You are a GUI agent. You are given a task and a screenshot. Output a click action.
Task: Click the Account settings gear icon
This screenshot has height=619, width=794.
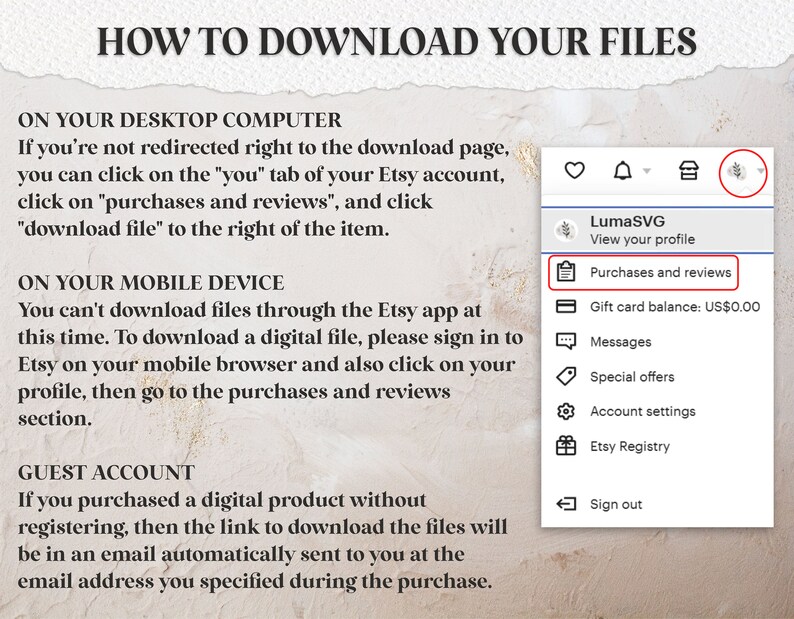[x=566, y=411]
